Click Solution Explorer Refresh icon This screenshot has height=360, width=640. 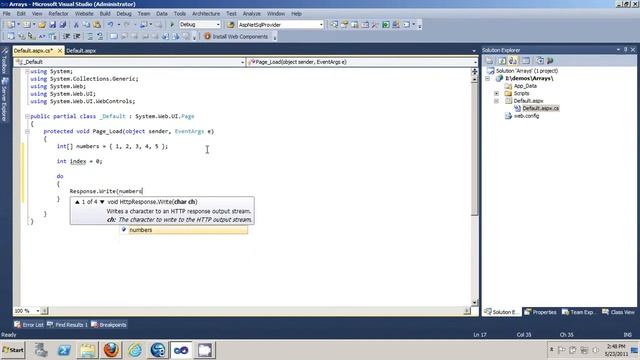502,61
